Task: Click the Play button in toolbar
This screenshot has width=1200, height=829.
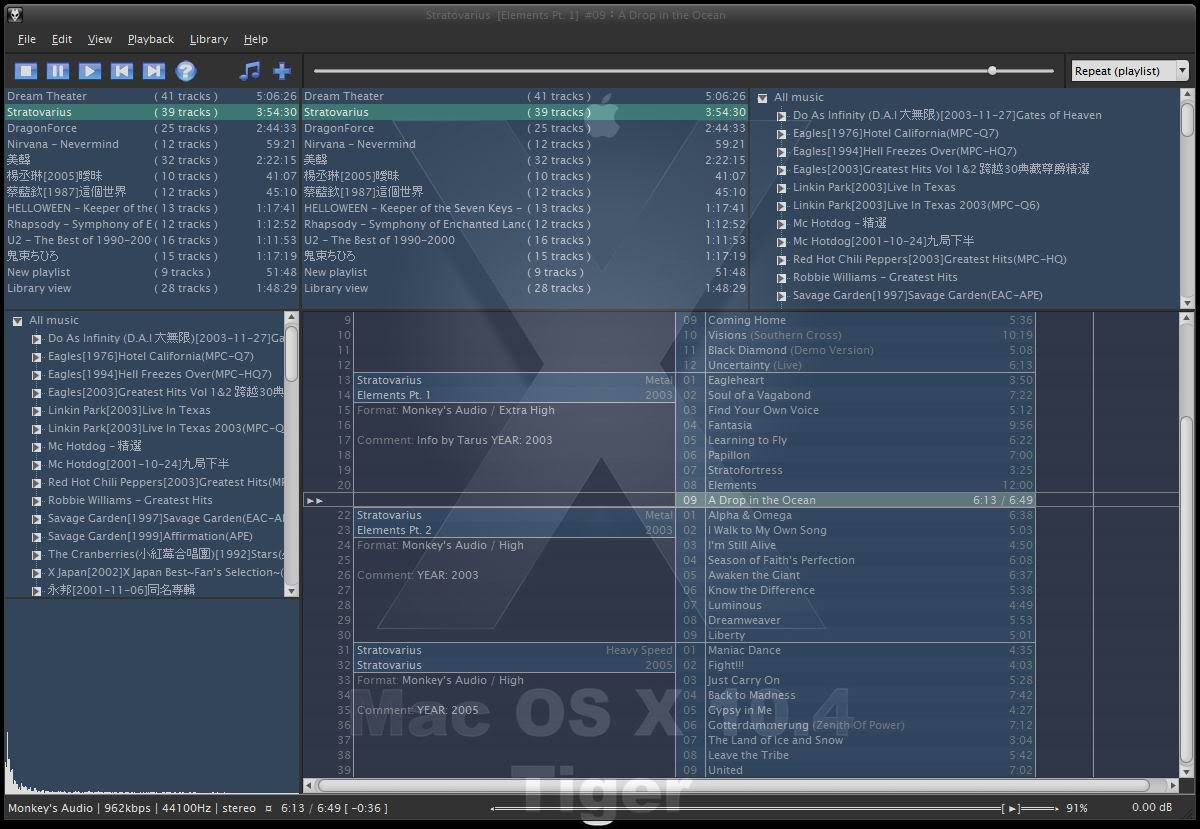Action: pos(90,71)
